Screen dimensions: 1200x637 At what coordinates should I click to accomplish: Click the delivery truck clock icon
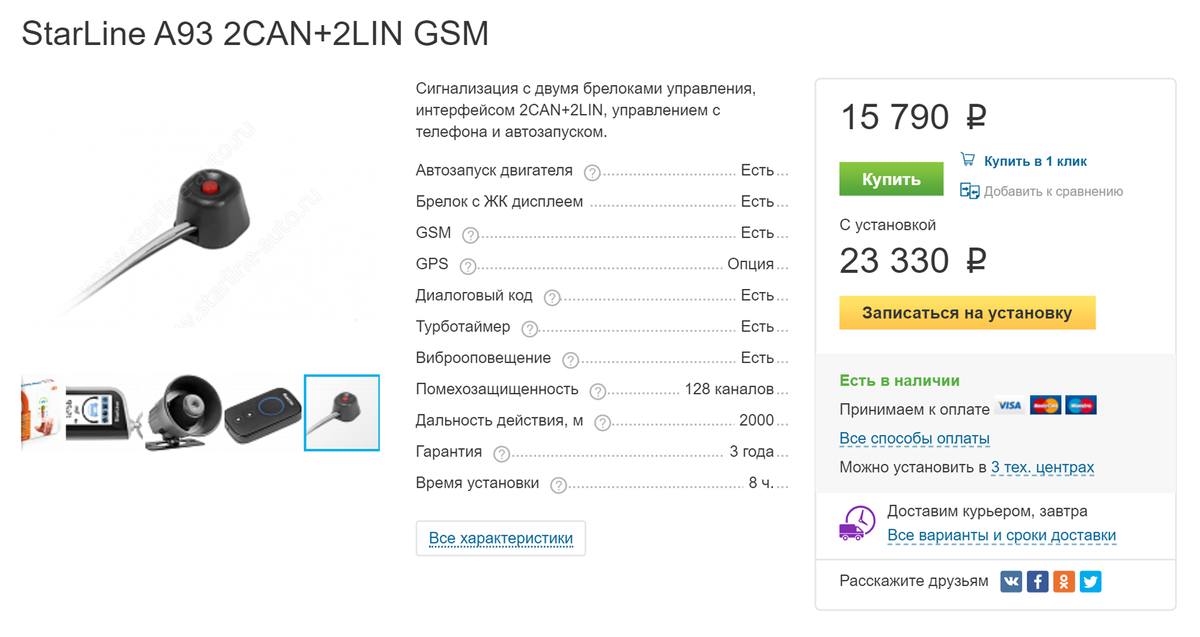856,523
